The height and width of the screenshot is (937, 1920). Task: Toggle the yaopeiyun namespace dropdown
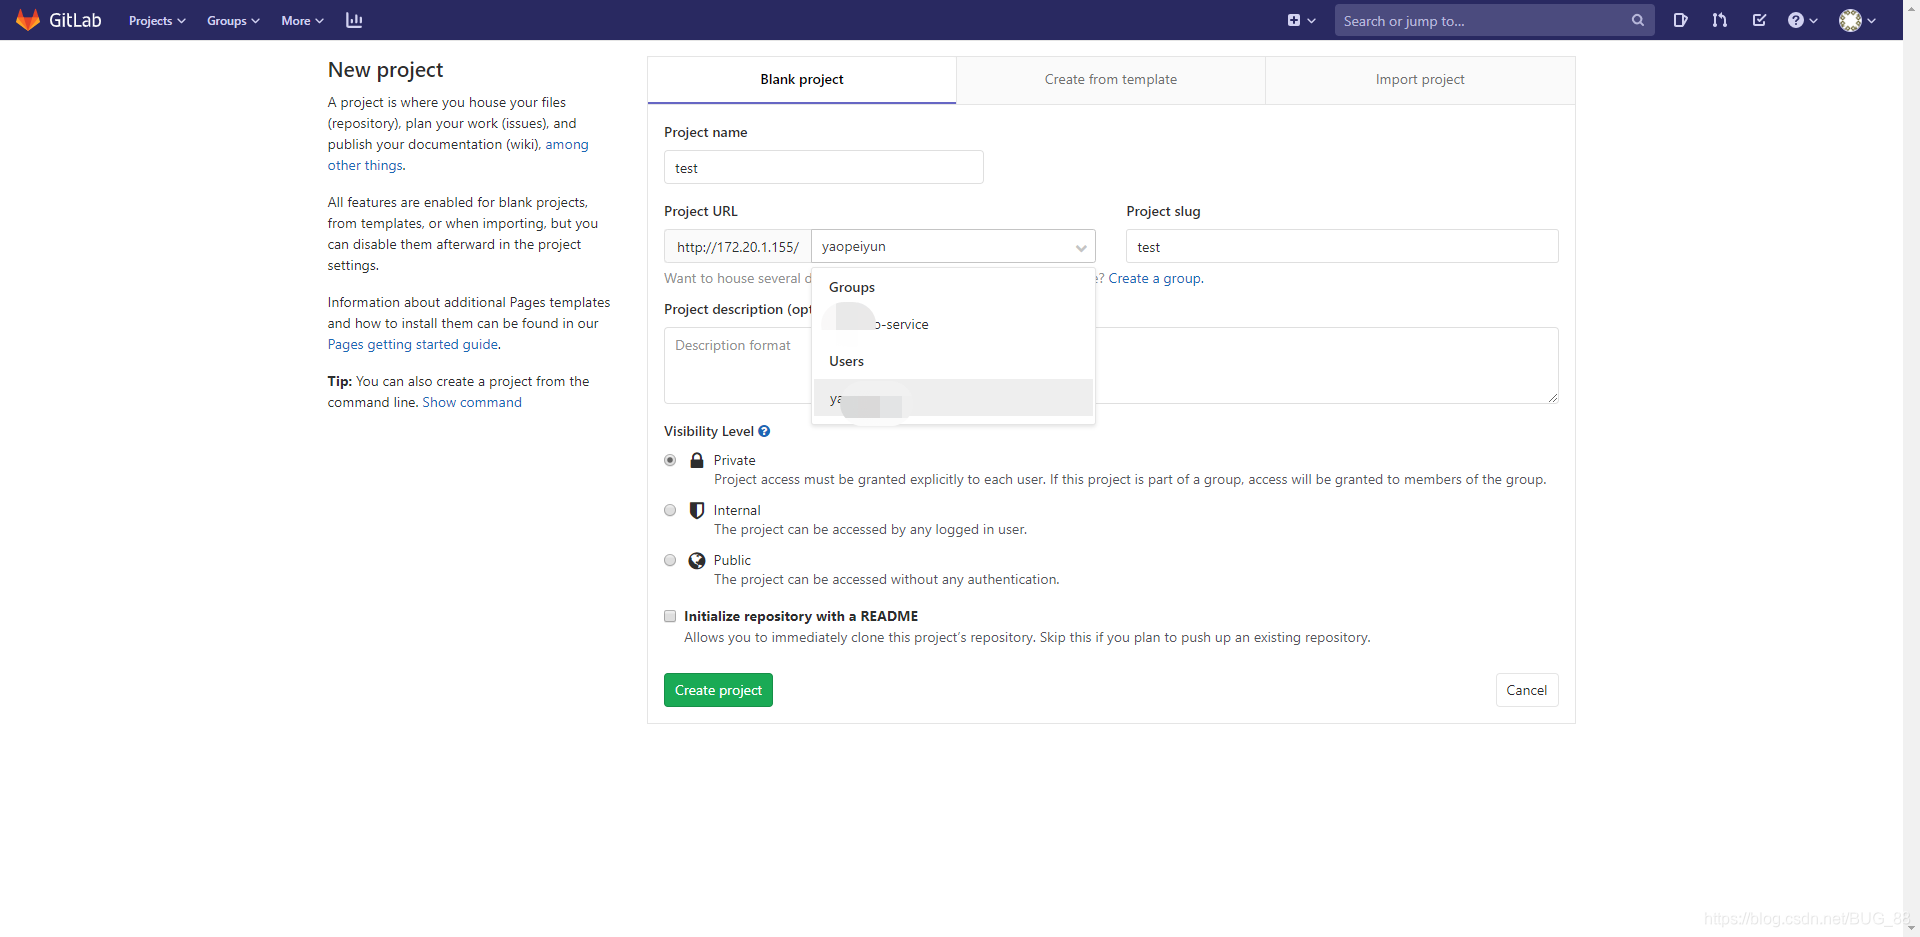(x=953, y=246)
